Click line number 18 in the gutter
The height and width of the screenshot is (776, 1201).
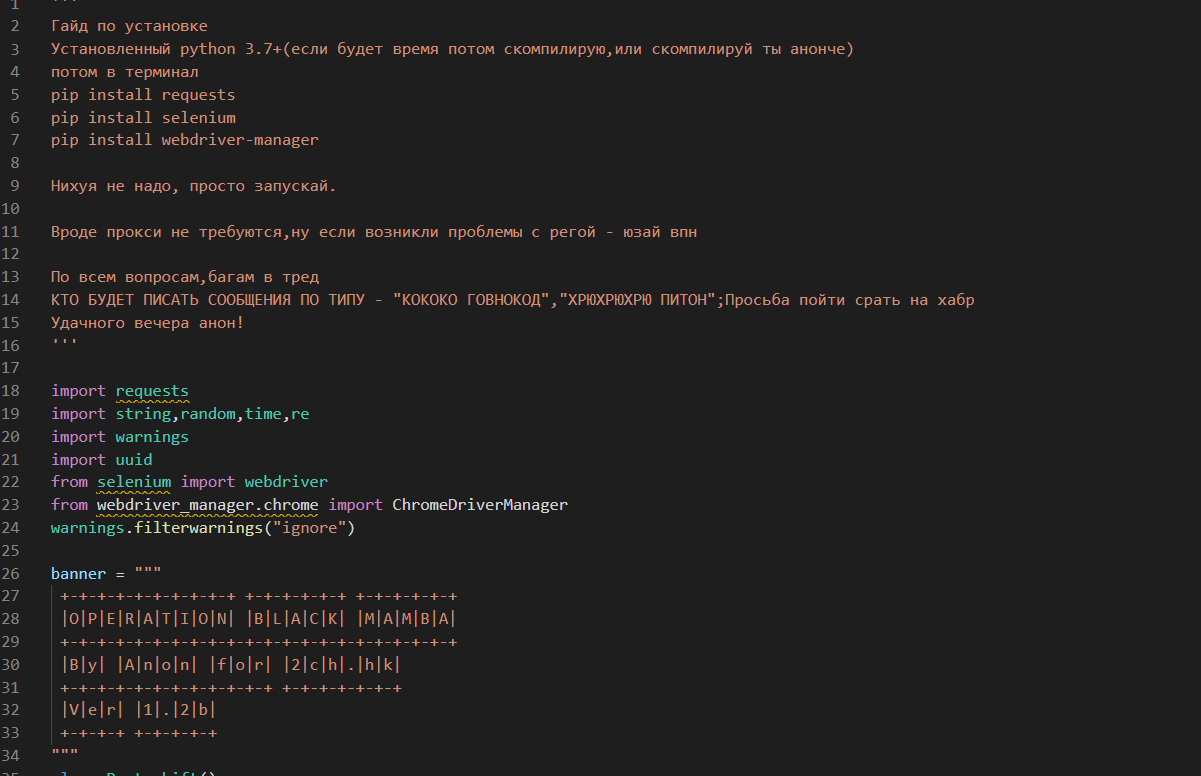click(x=12, y=391)
